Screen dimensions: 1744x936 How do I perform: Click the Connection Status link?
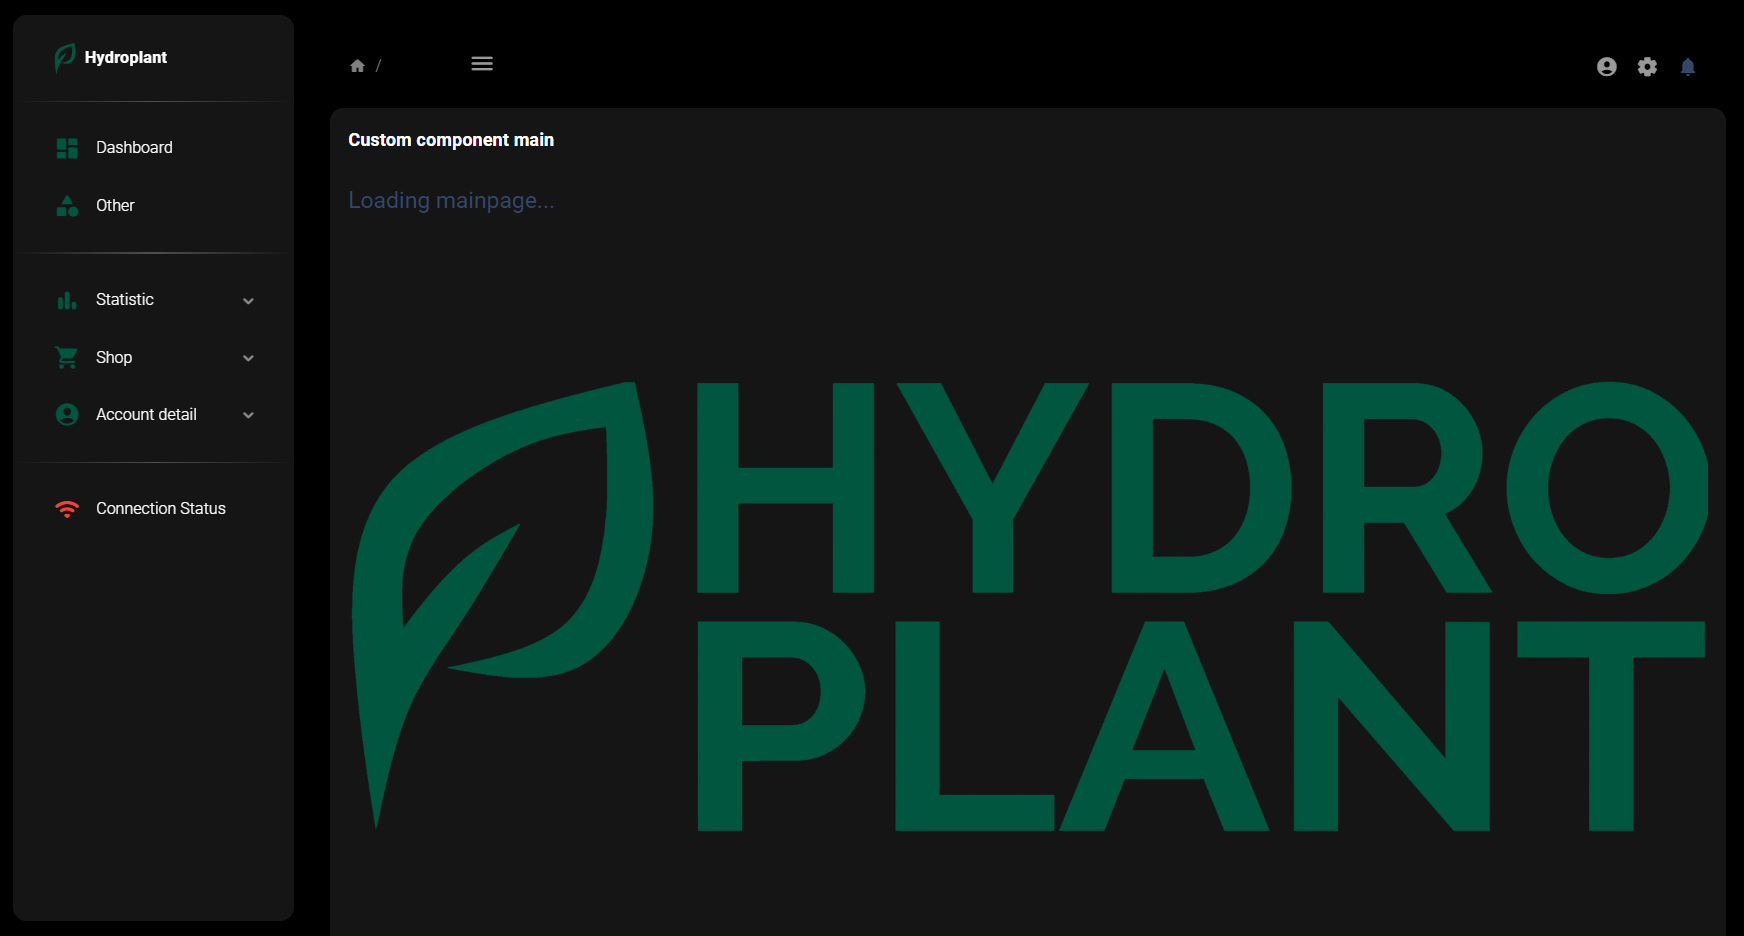[160, 508]
